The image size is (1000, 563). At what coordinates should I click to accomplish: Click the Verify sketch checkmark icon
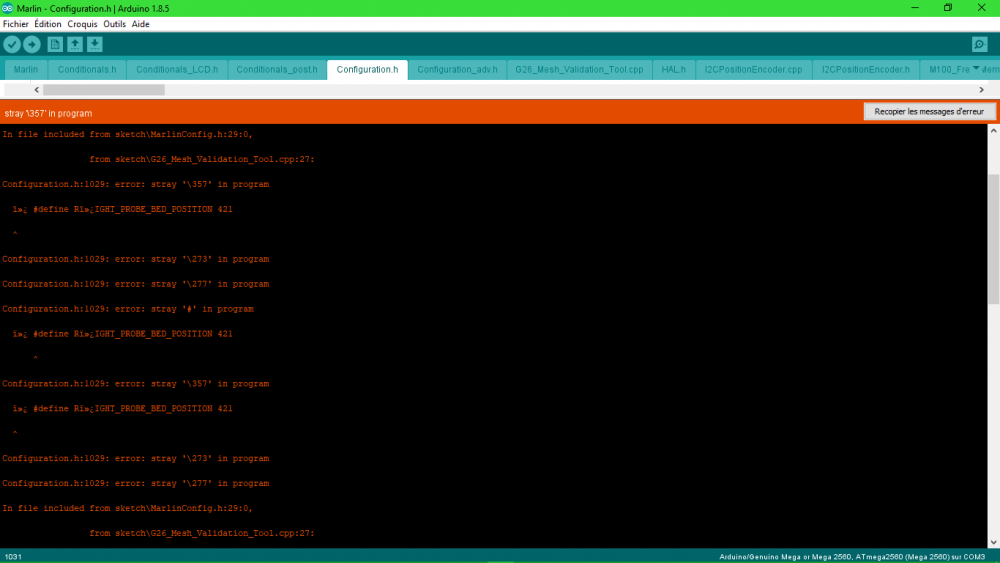click(x=12, y=44)
